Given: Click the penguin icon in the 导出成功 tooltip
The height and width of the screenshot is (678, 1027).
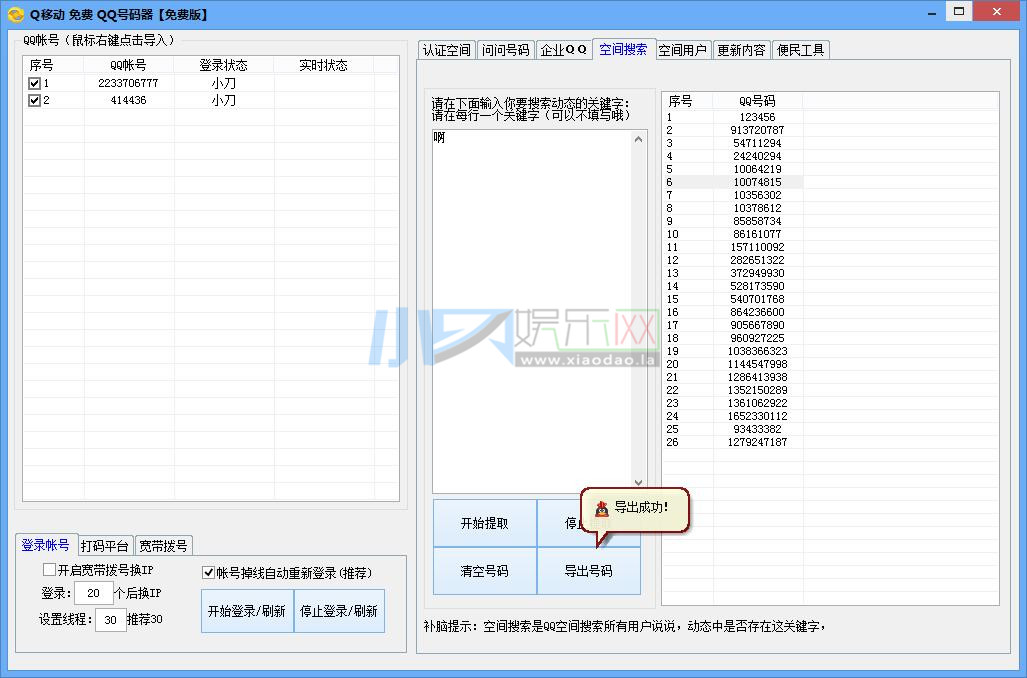Looking at the screenshot, I should [601, 510].
